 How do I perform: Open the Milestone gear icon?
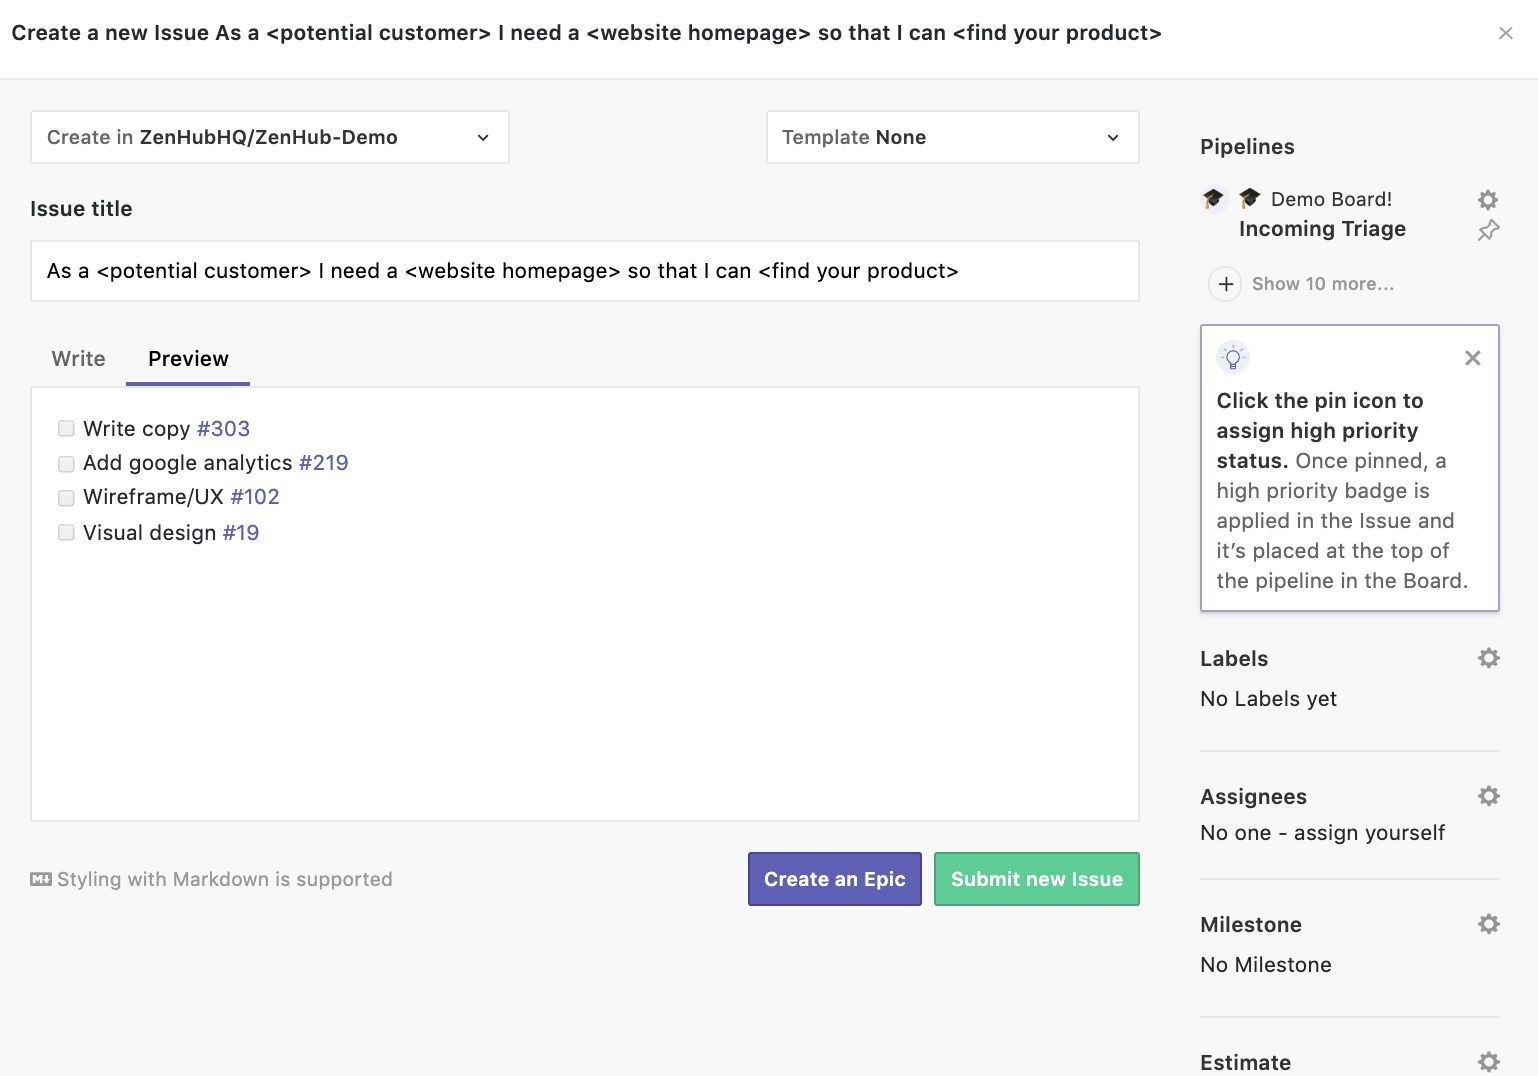(1488, 924)
